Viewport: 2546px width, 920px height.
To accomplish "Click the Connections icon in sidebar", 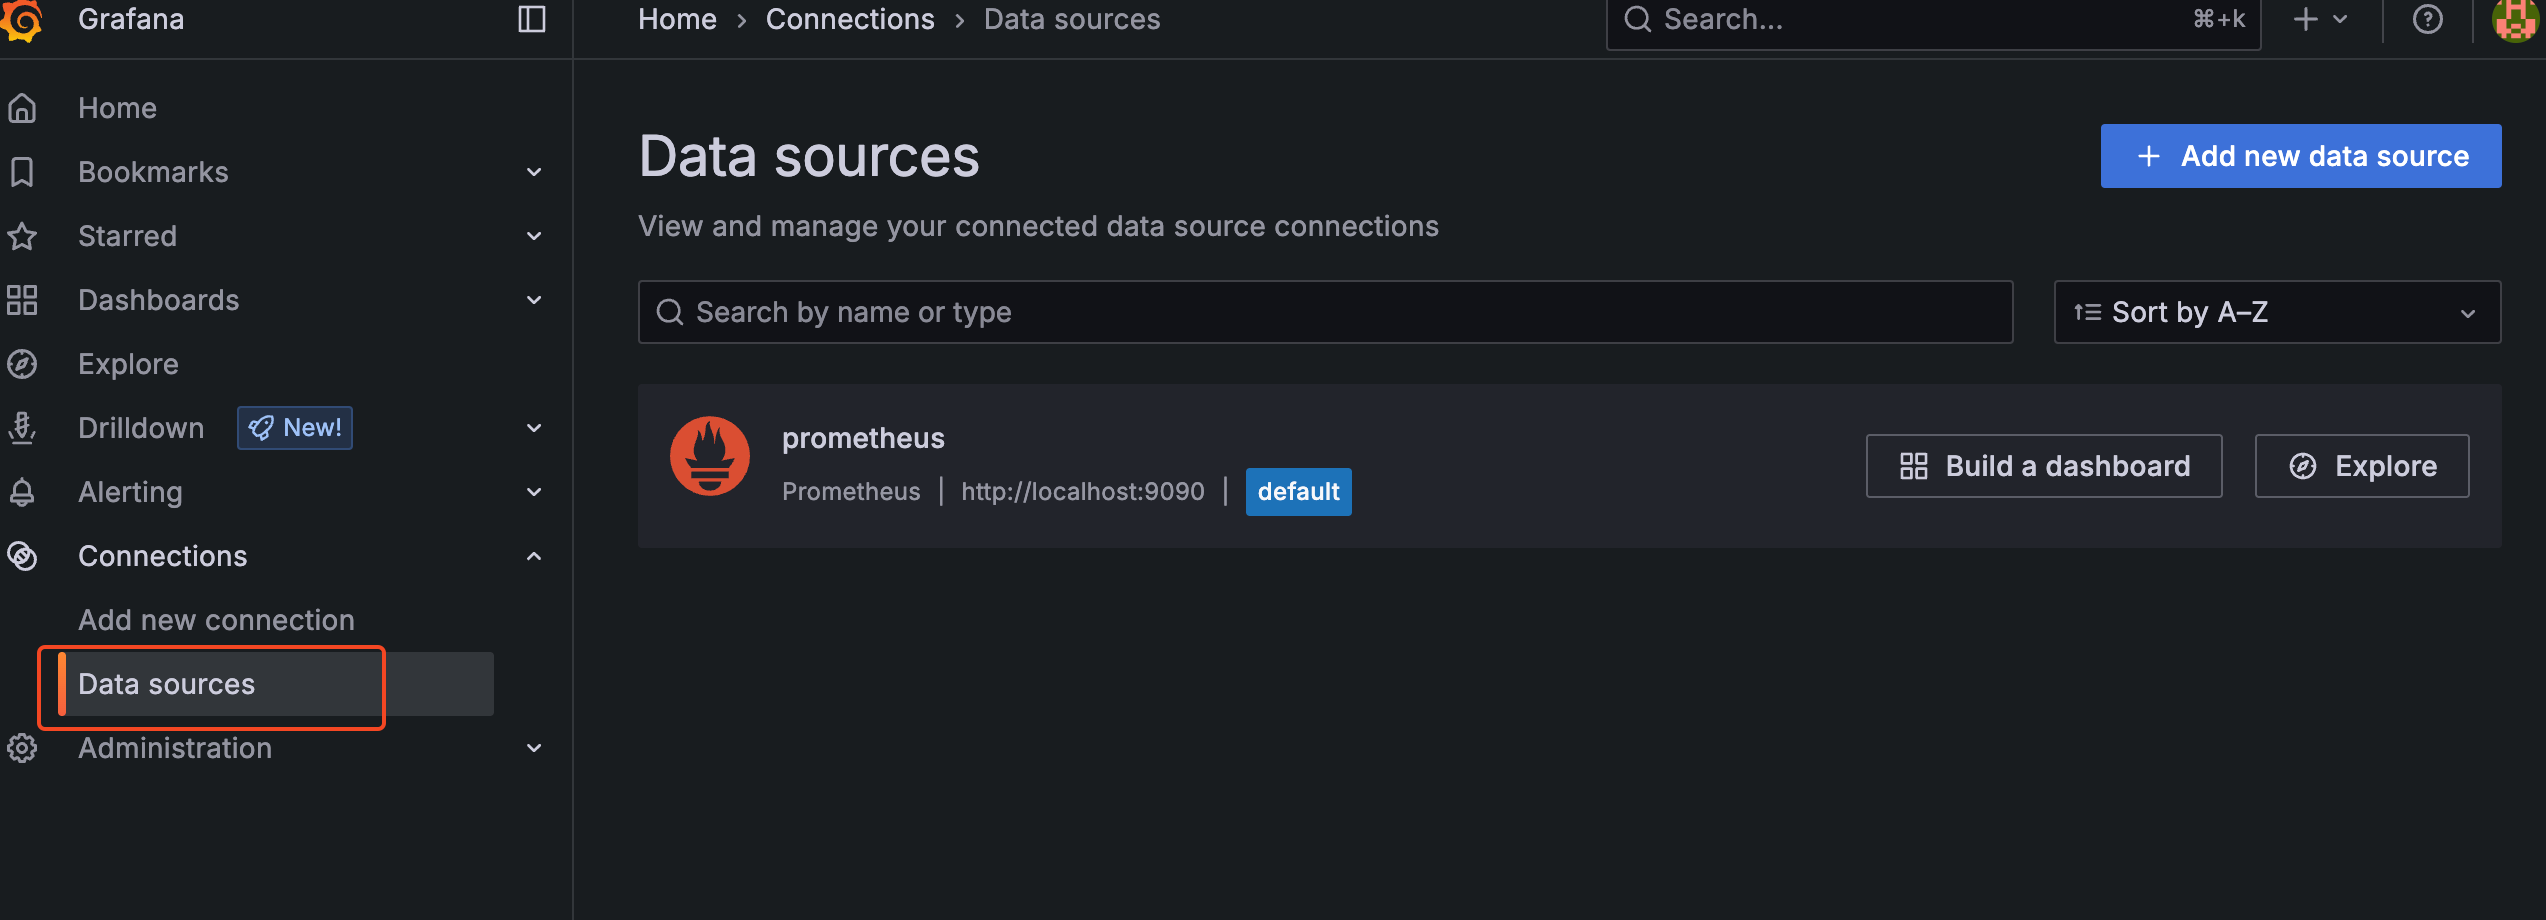I will [22, 556].
